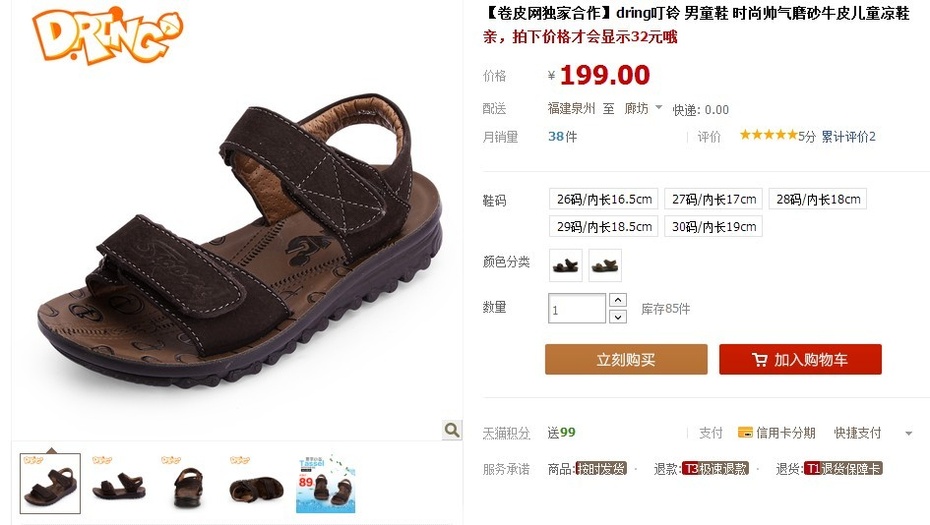The height and width of the screenshot is (525, 930).
Task: View the blue promotional 89 thumbnail
Action: tap(326, 483)
